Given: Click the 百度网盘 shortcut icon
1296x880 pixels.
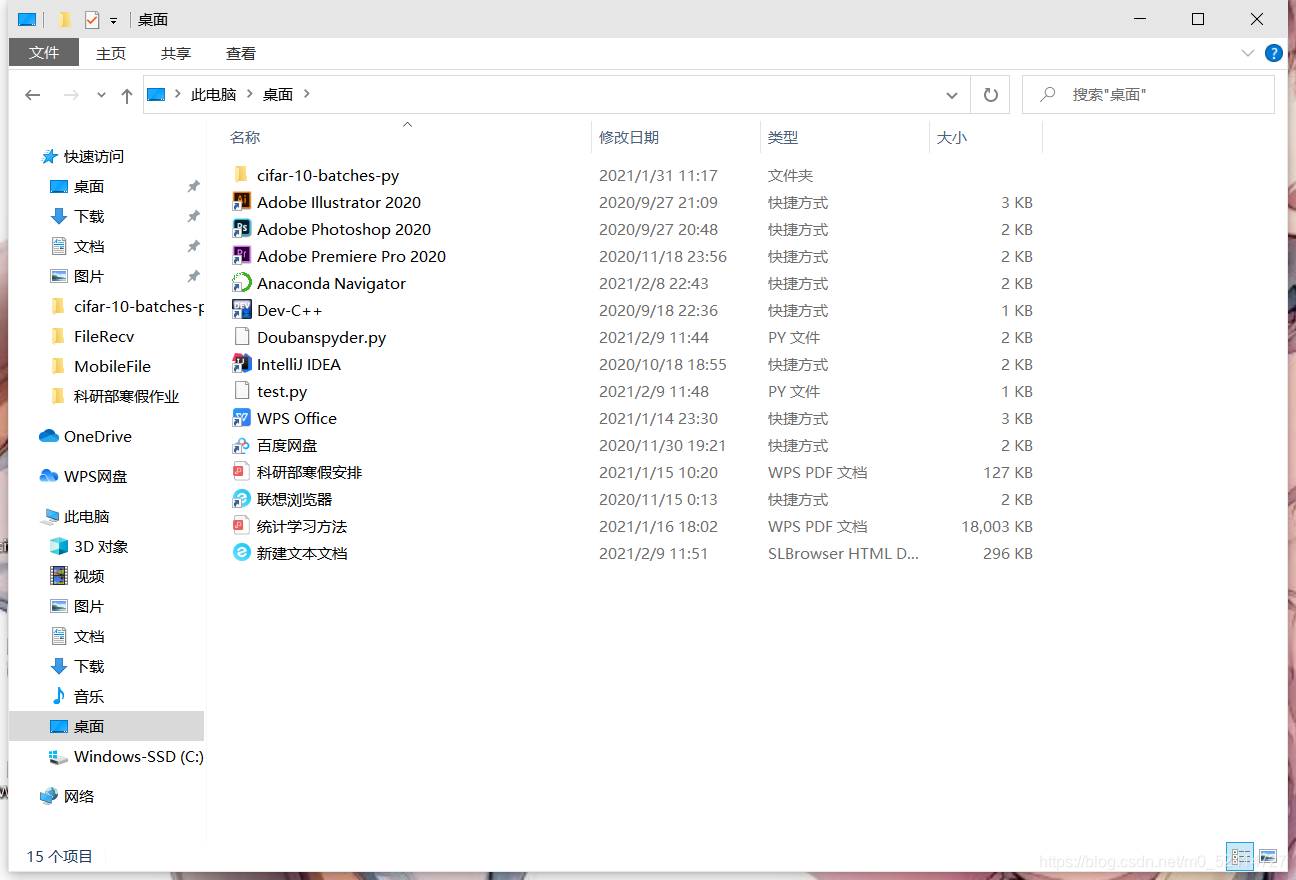Looking at the screenshot, I should tap(241, 445).
